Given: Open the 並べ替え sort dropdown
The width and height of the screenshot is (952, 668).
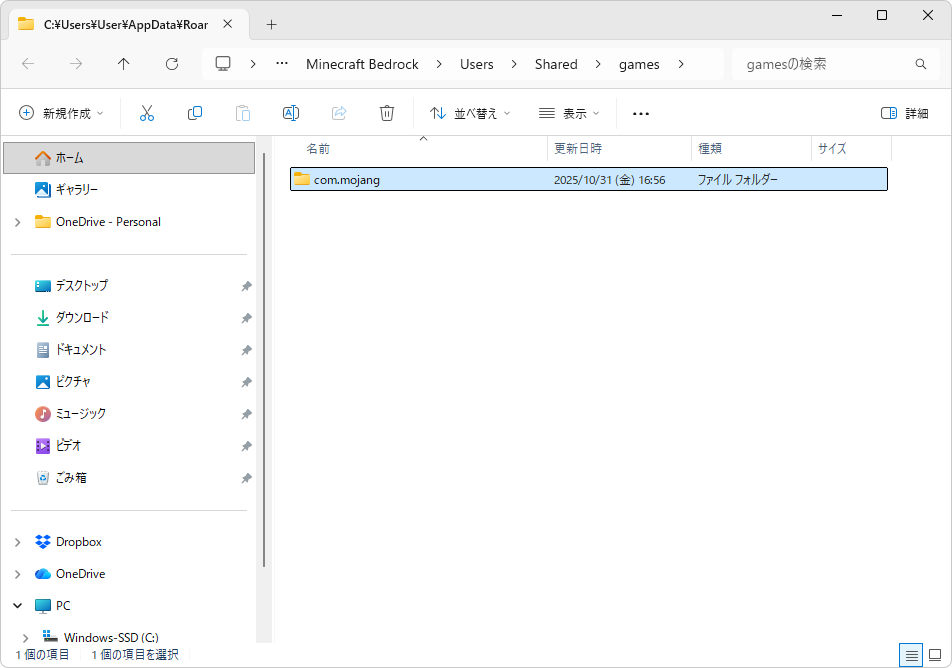Looking at the screenshot, I should tap(470, 114).
